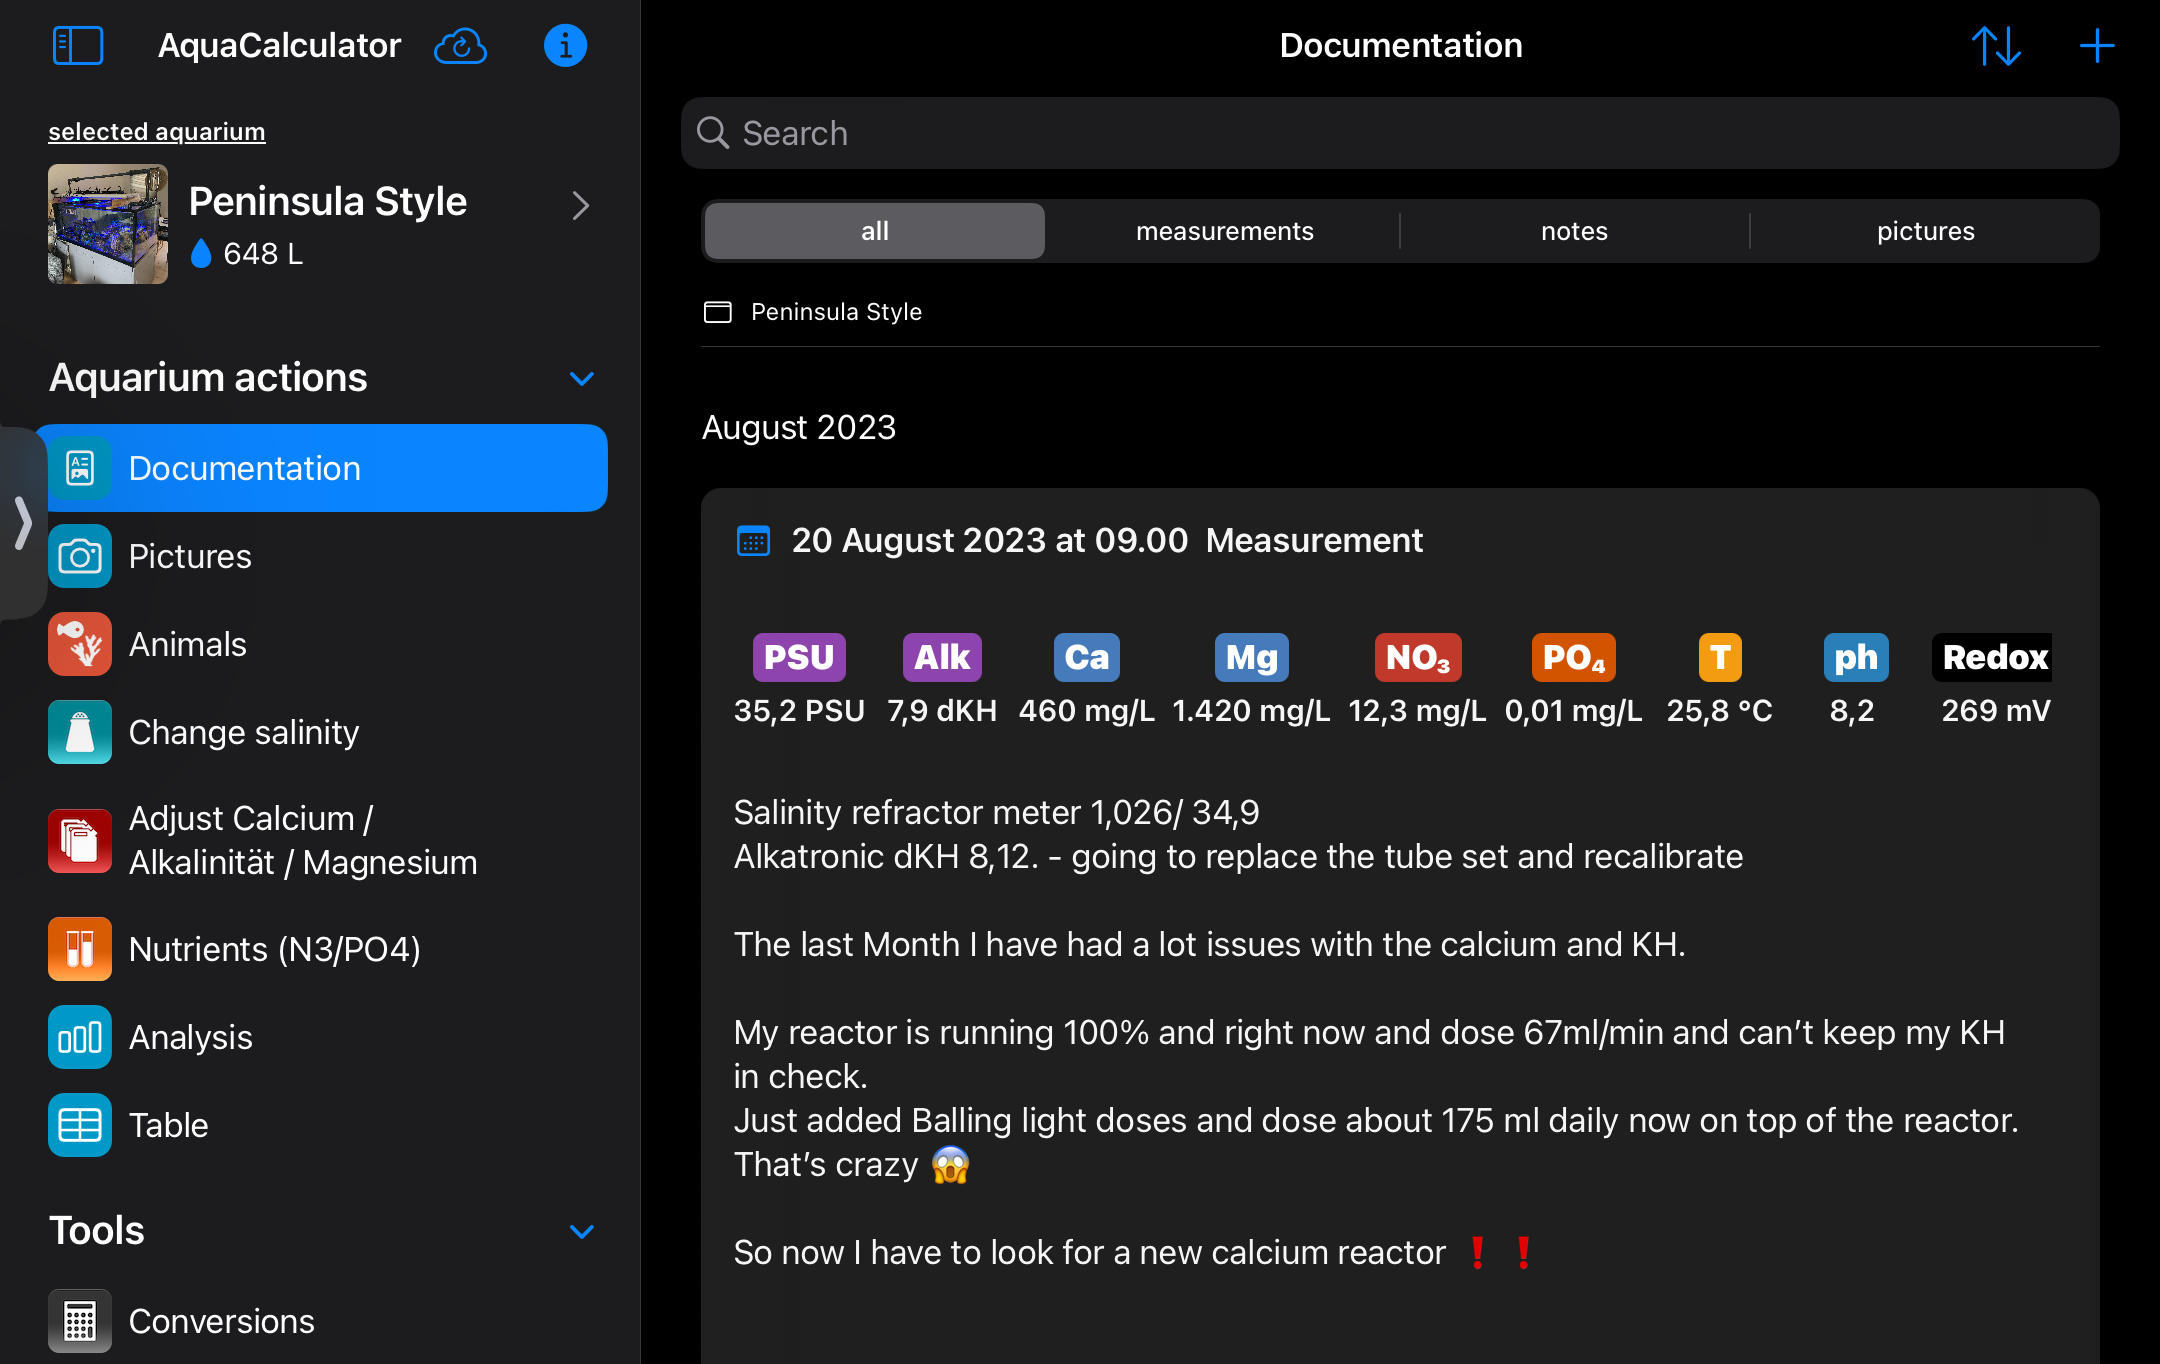Open Change salinity action

[x=243, y=732]
